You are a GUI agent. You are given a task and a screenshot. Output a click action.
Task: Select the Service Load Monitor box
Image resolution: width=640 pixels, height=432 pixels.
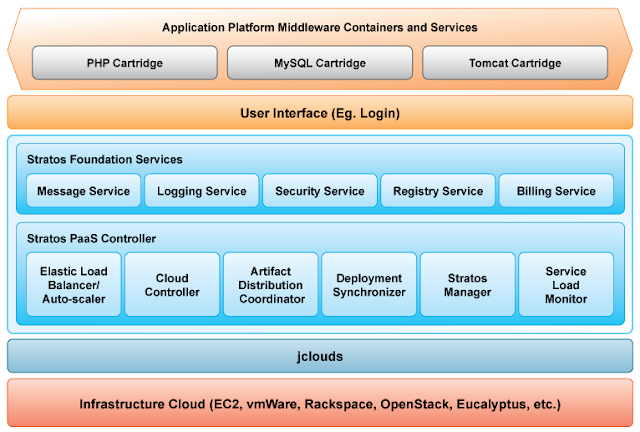pyautogui.click(x=566, y=285)
